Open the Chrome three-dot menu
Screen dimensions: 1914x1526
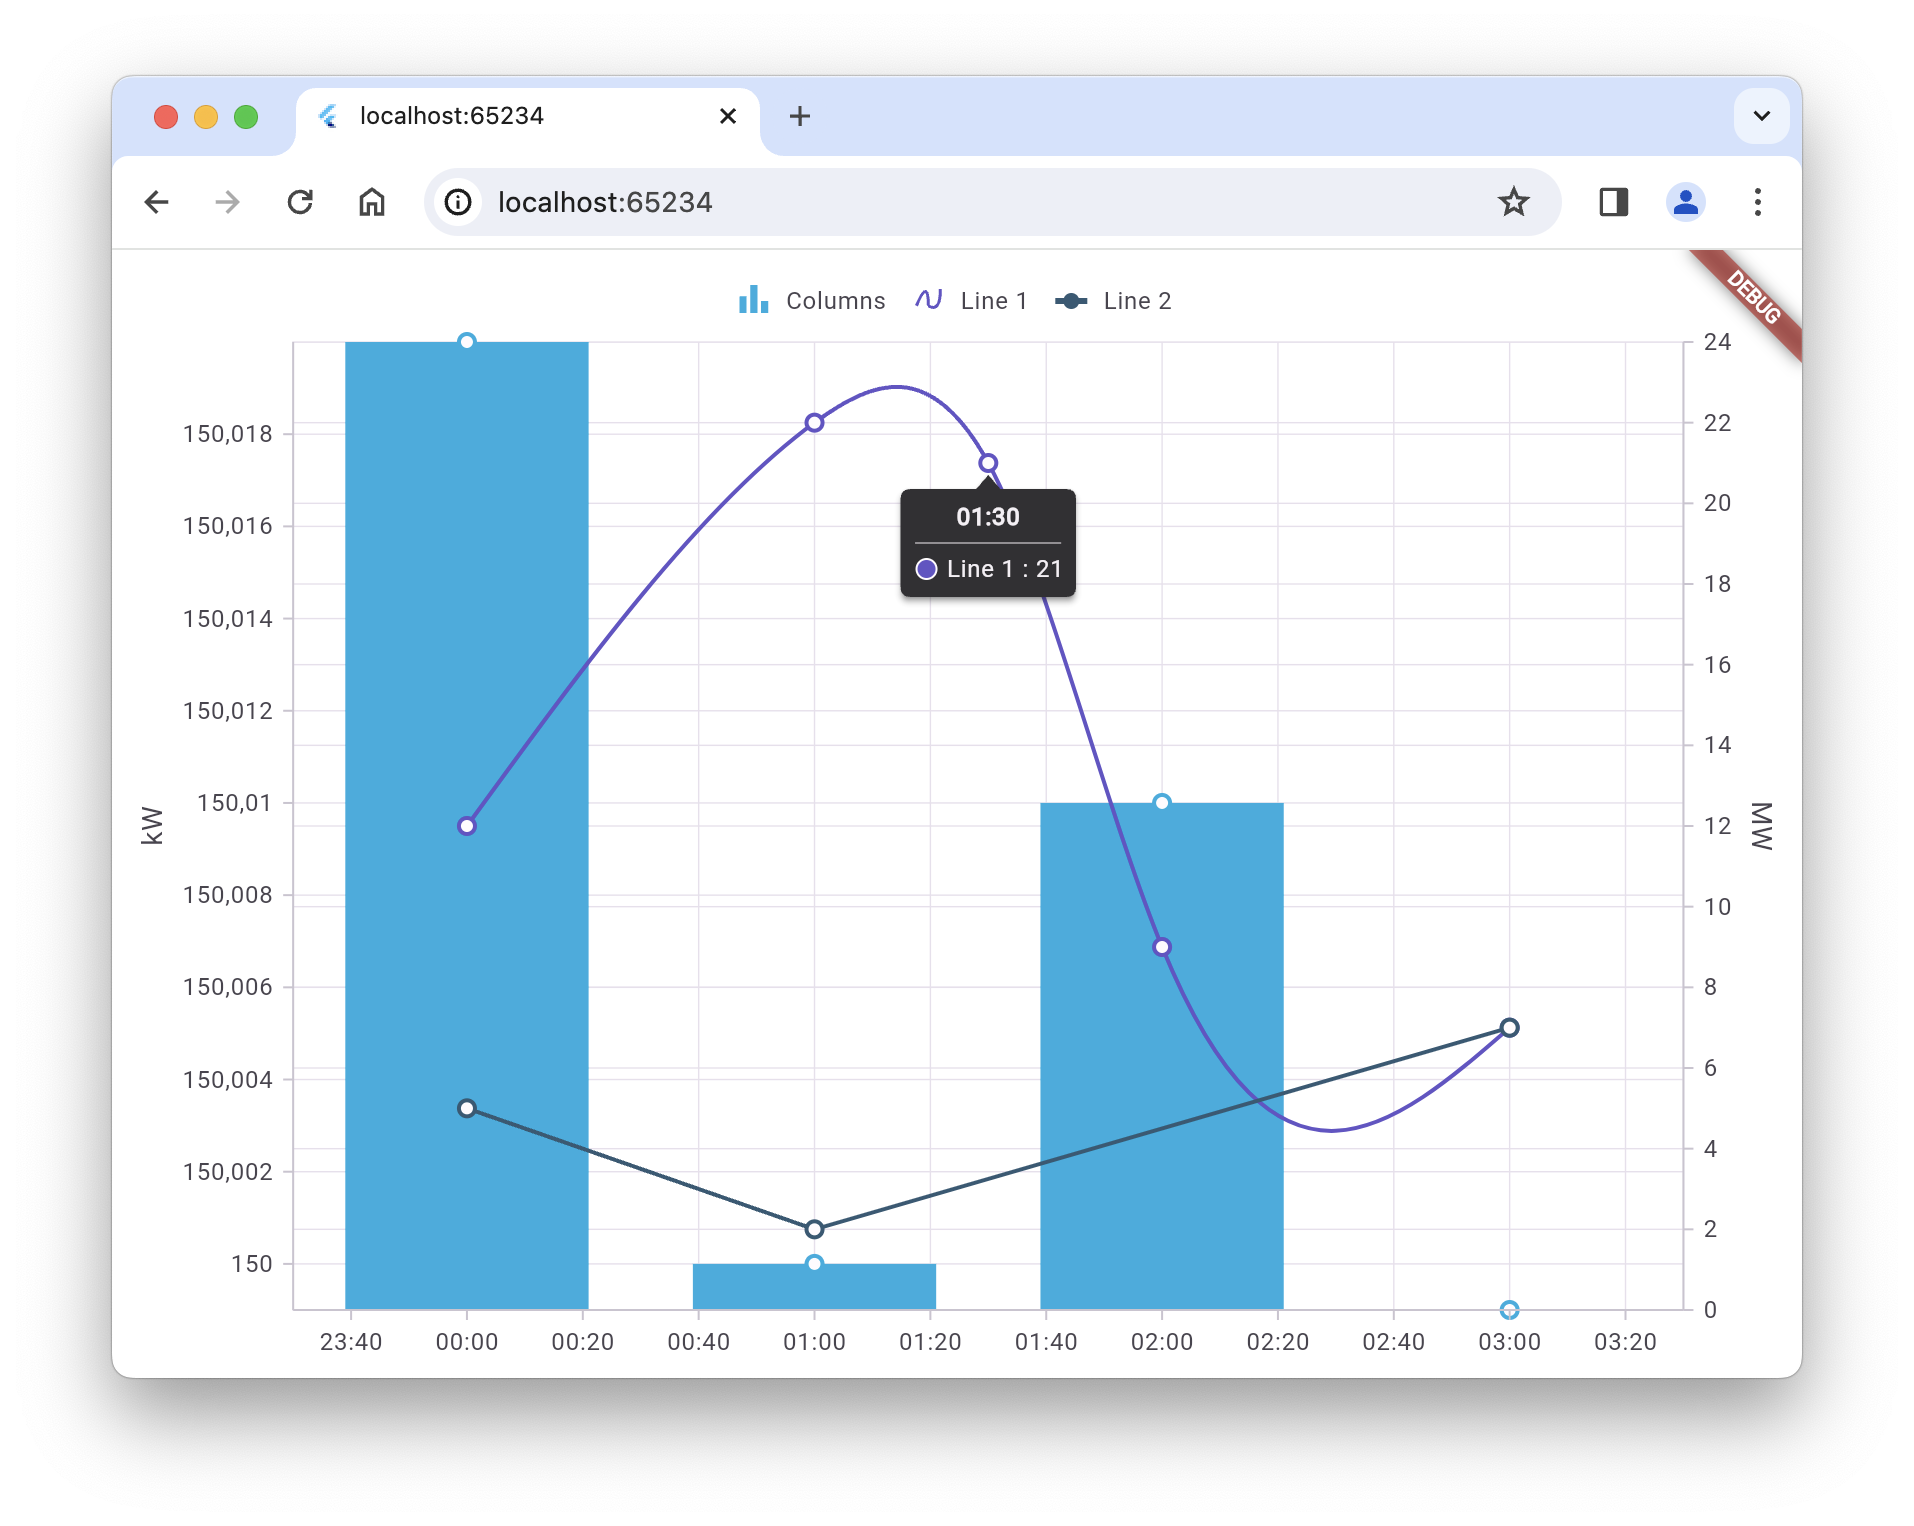click(1757, 202)
